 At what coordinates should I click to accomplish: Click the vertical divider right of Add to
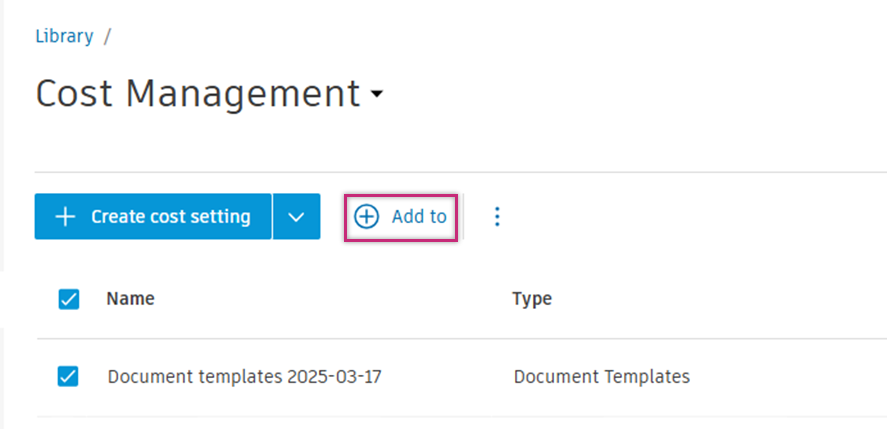coord(463,217)
